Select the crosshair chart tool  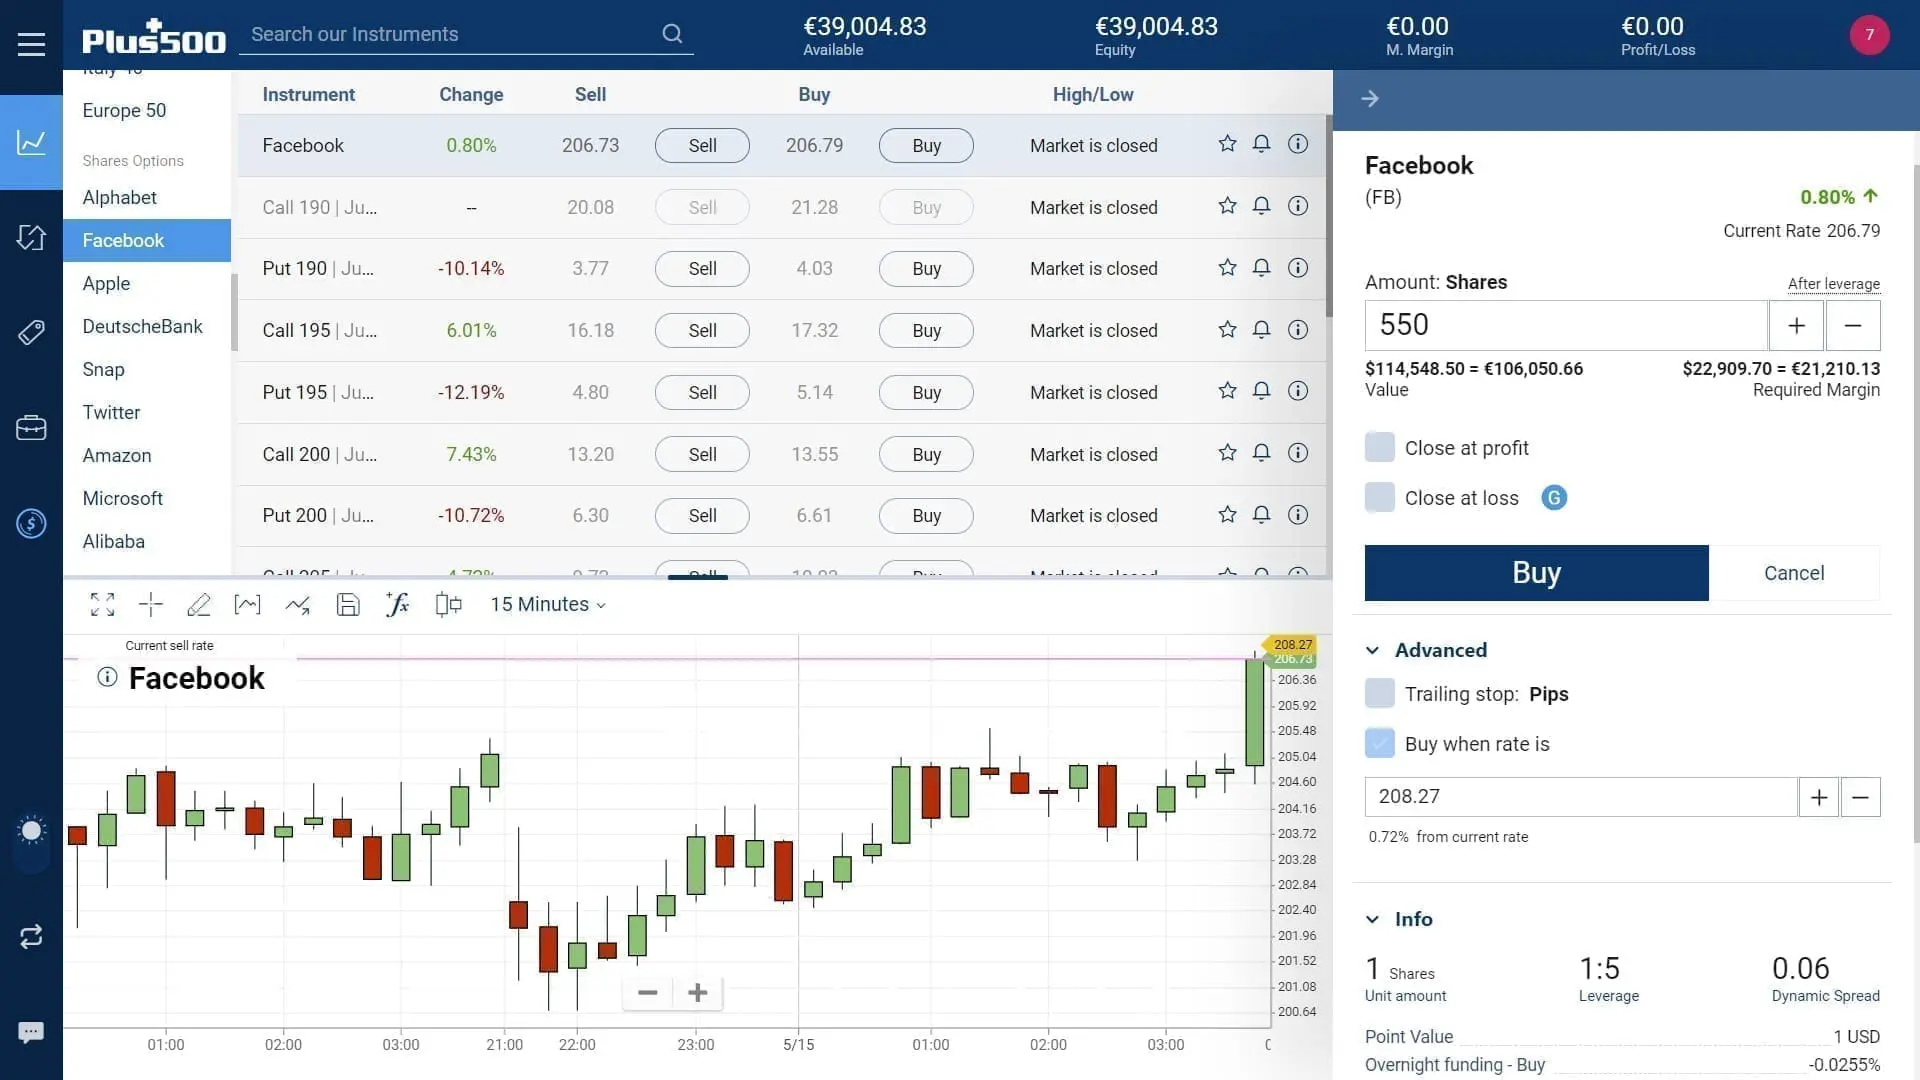(151, 604)
